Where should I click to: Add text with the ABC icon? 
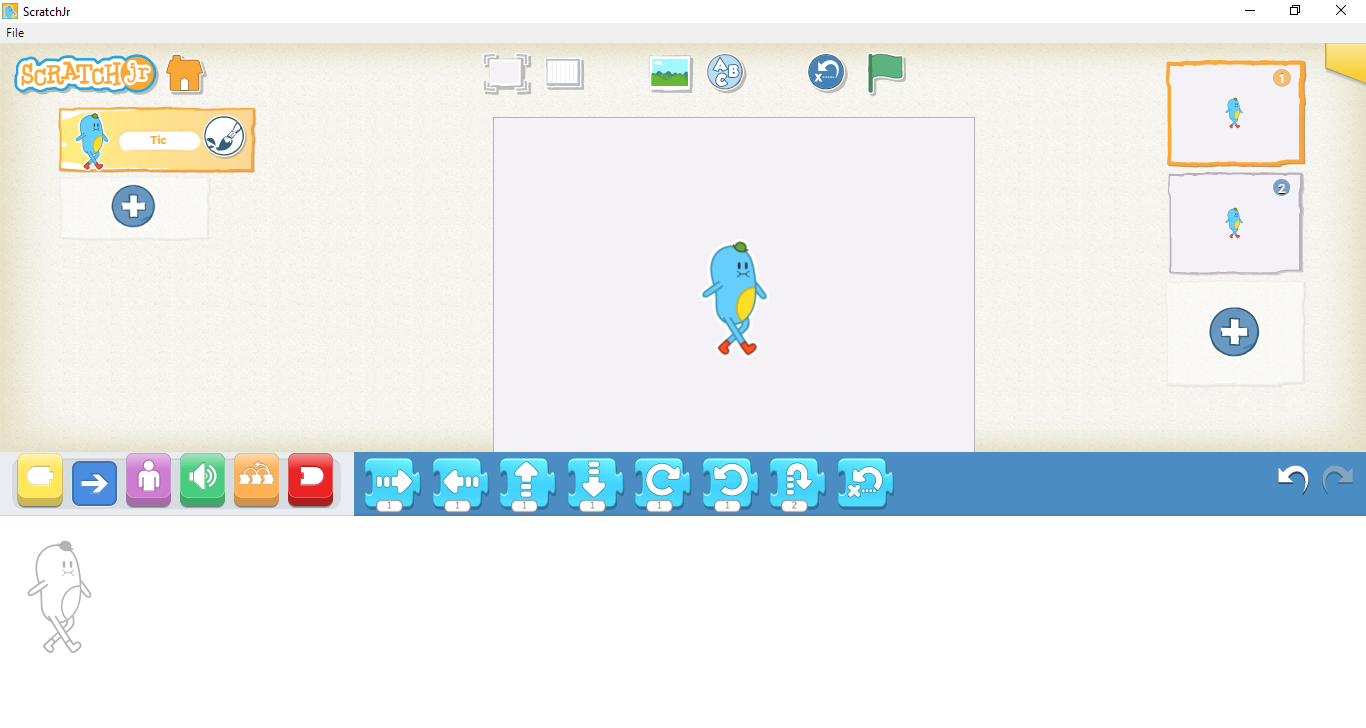pyautogui.click(x=726, y=73)
